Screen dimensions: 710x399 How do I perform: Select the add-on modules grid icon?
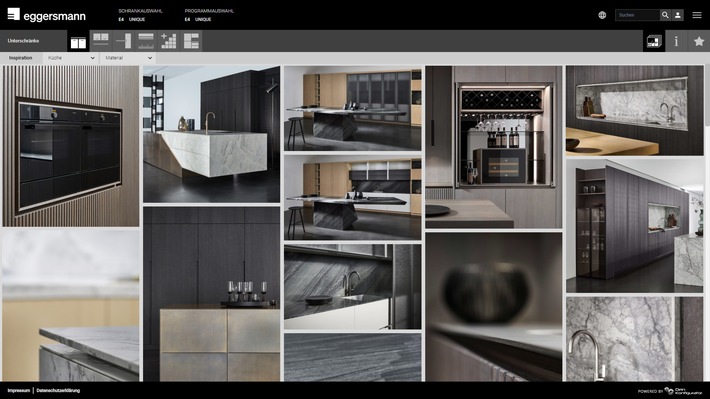click(168, 41)
